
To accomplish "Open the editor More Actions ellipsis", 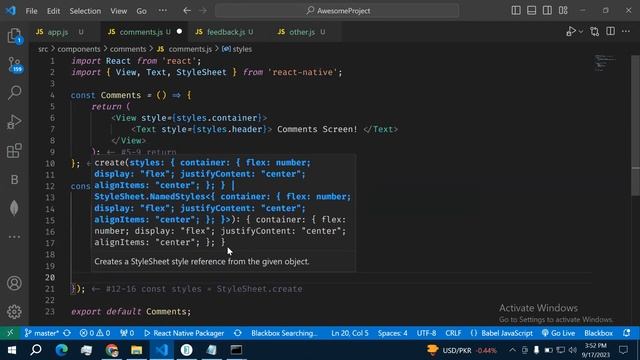I will 626,31.
